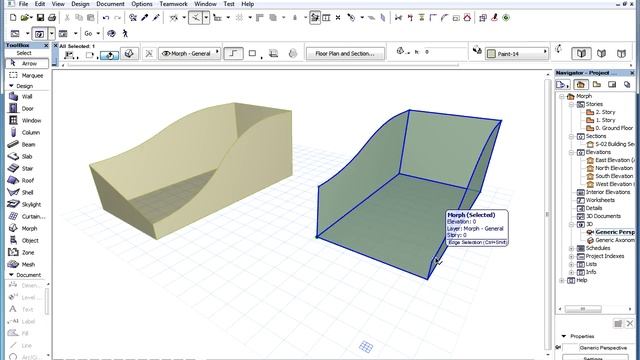The height and width of the screenshot is (360, 640).
Task: Select the Beam tool
Action: click(27, 144)
